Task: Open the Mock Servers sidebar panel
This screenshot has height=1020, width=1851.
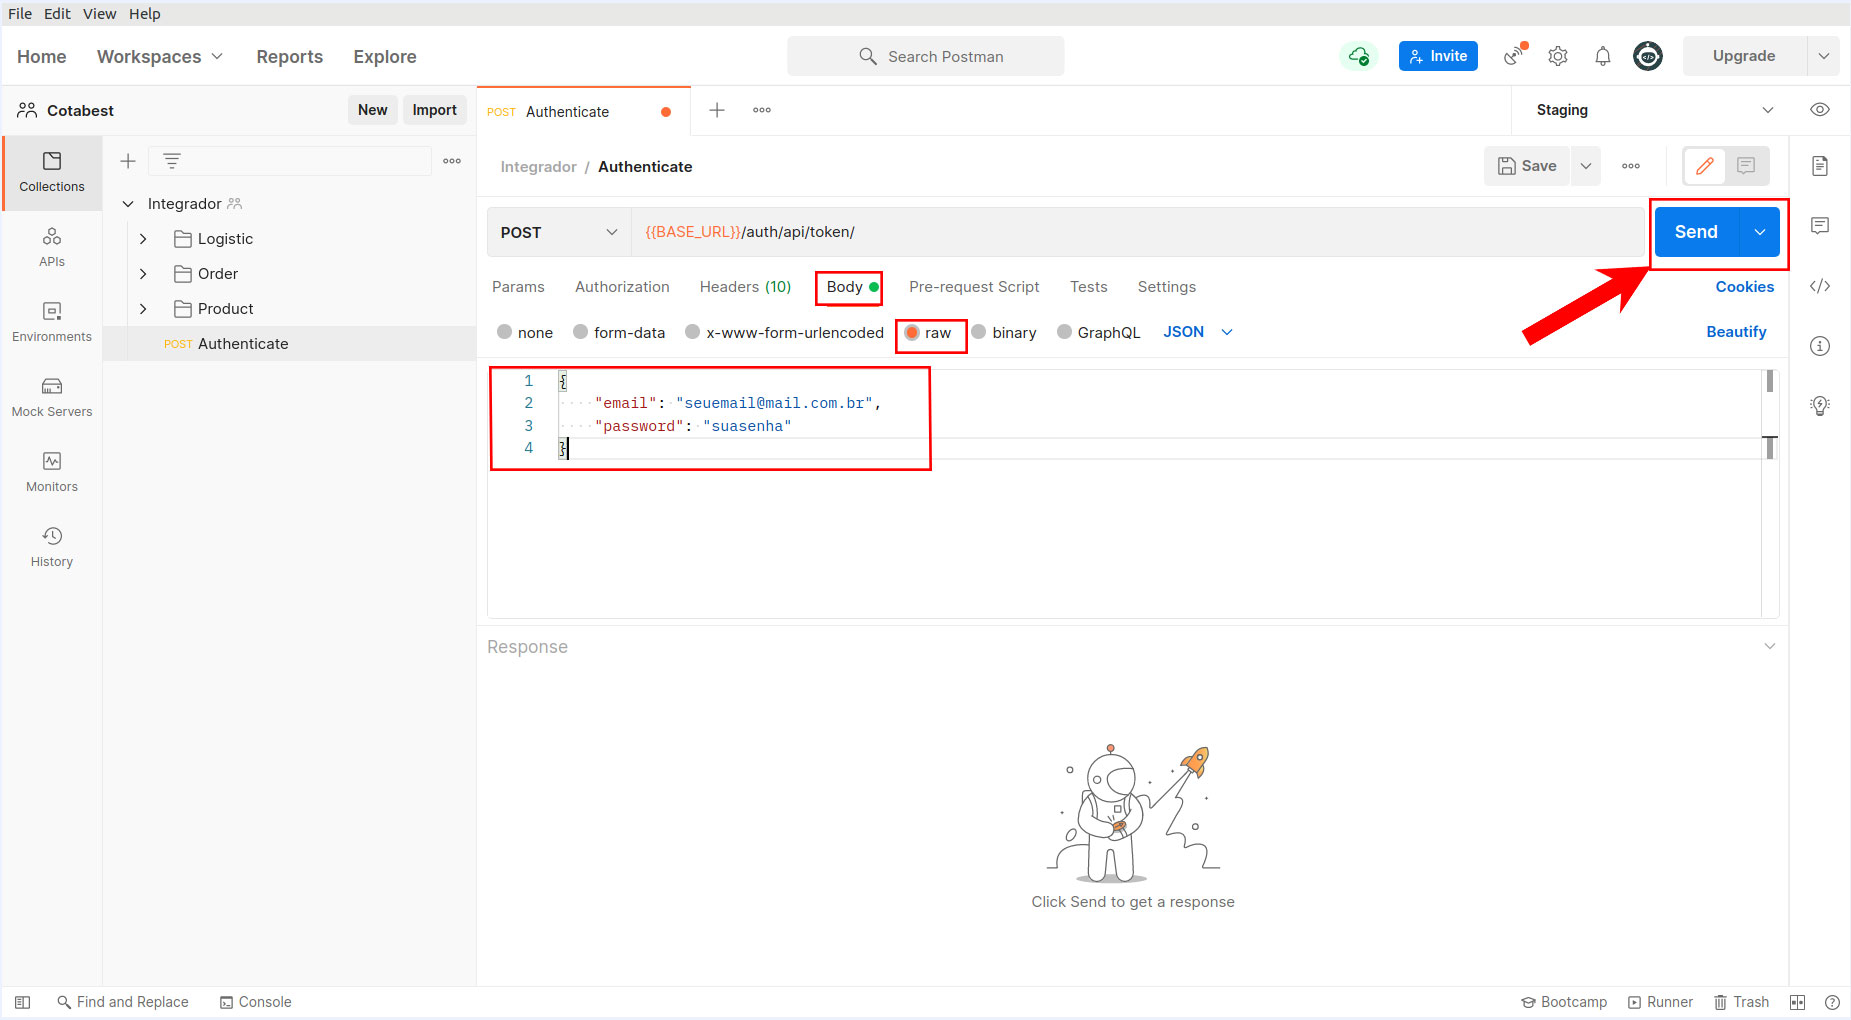Action: tap(52, 397)
